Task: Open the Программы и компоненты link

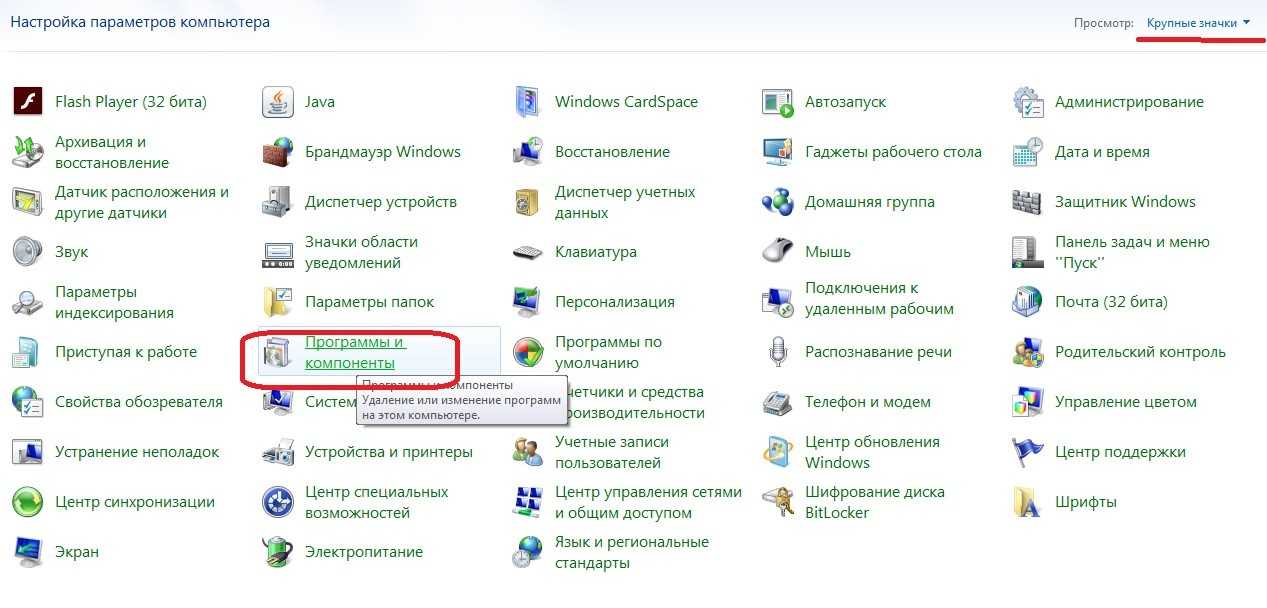Action: tap(349, 352)
